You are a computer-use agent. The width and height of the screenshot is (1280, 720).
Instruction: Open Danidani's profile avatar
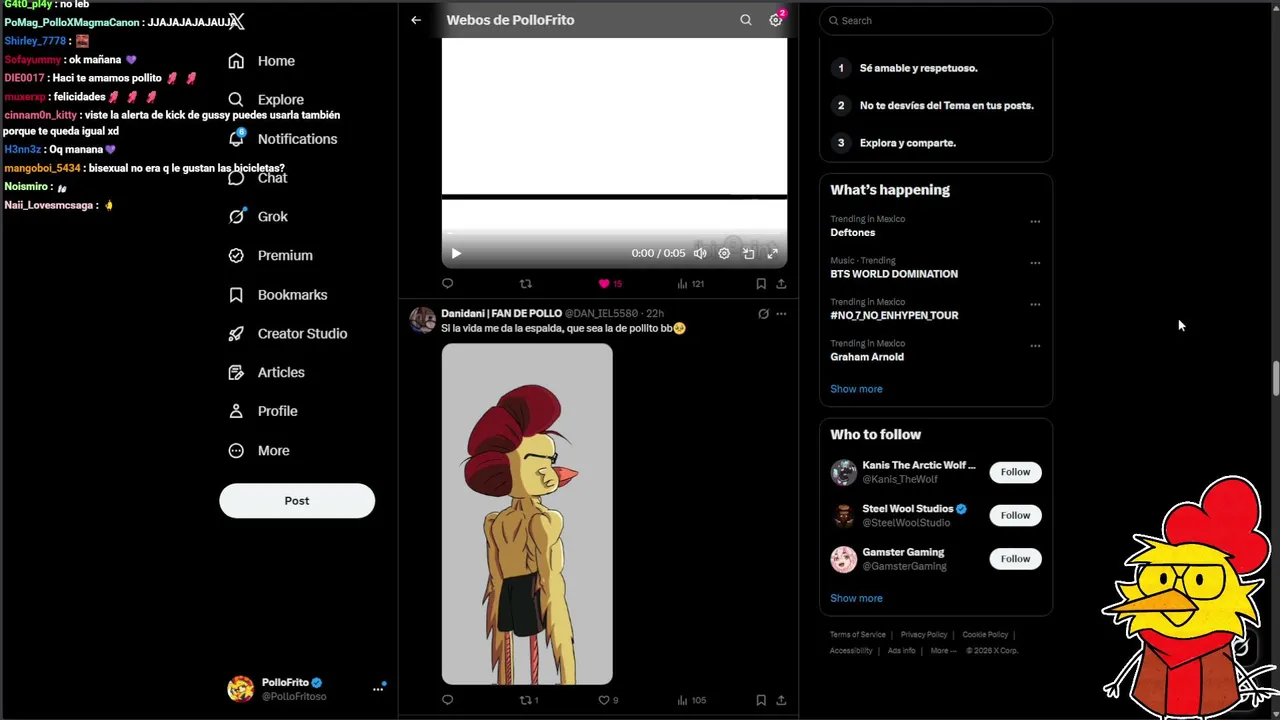[423, 320]
